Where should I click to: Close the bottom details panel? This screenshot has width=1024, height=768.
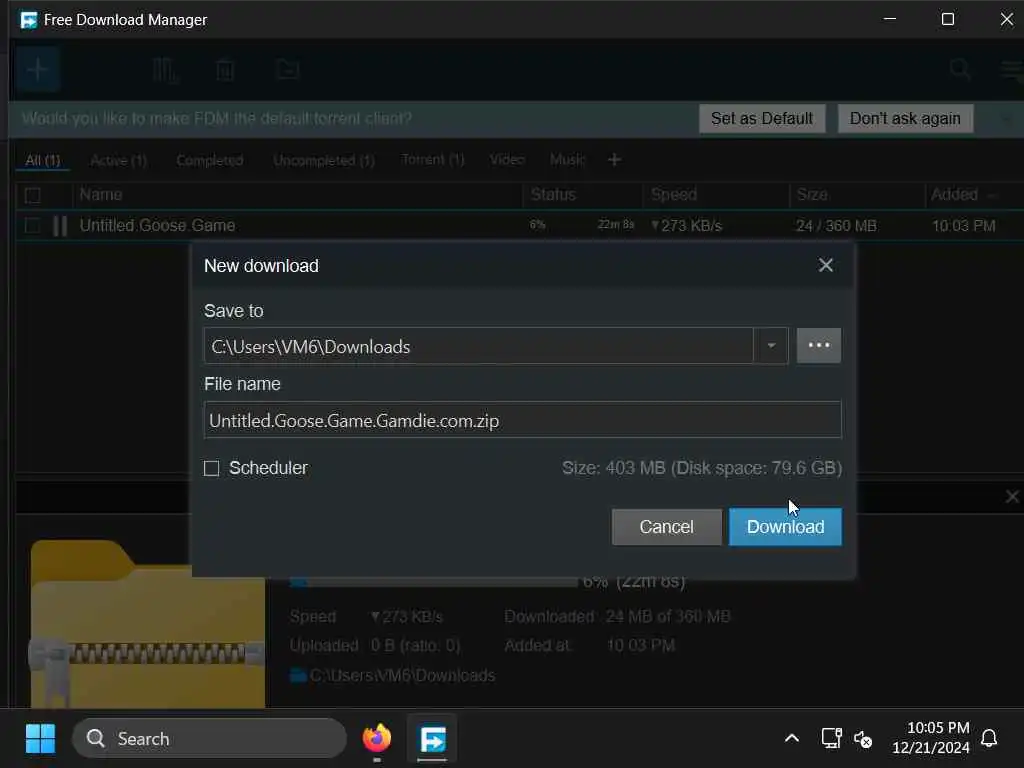1012,497
